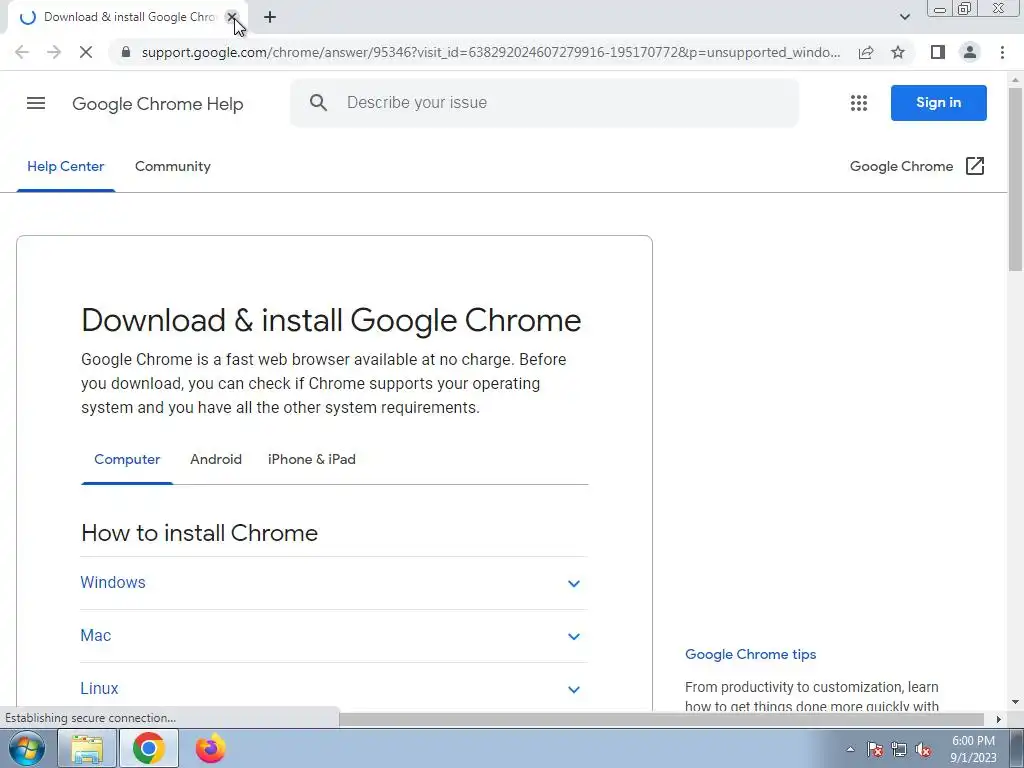Go back with the browser back arrow
Viewport: 1024px width, 768px height.
point(22,52)
